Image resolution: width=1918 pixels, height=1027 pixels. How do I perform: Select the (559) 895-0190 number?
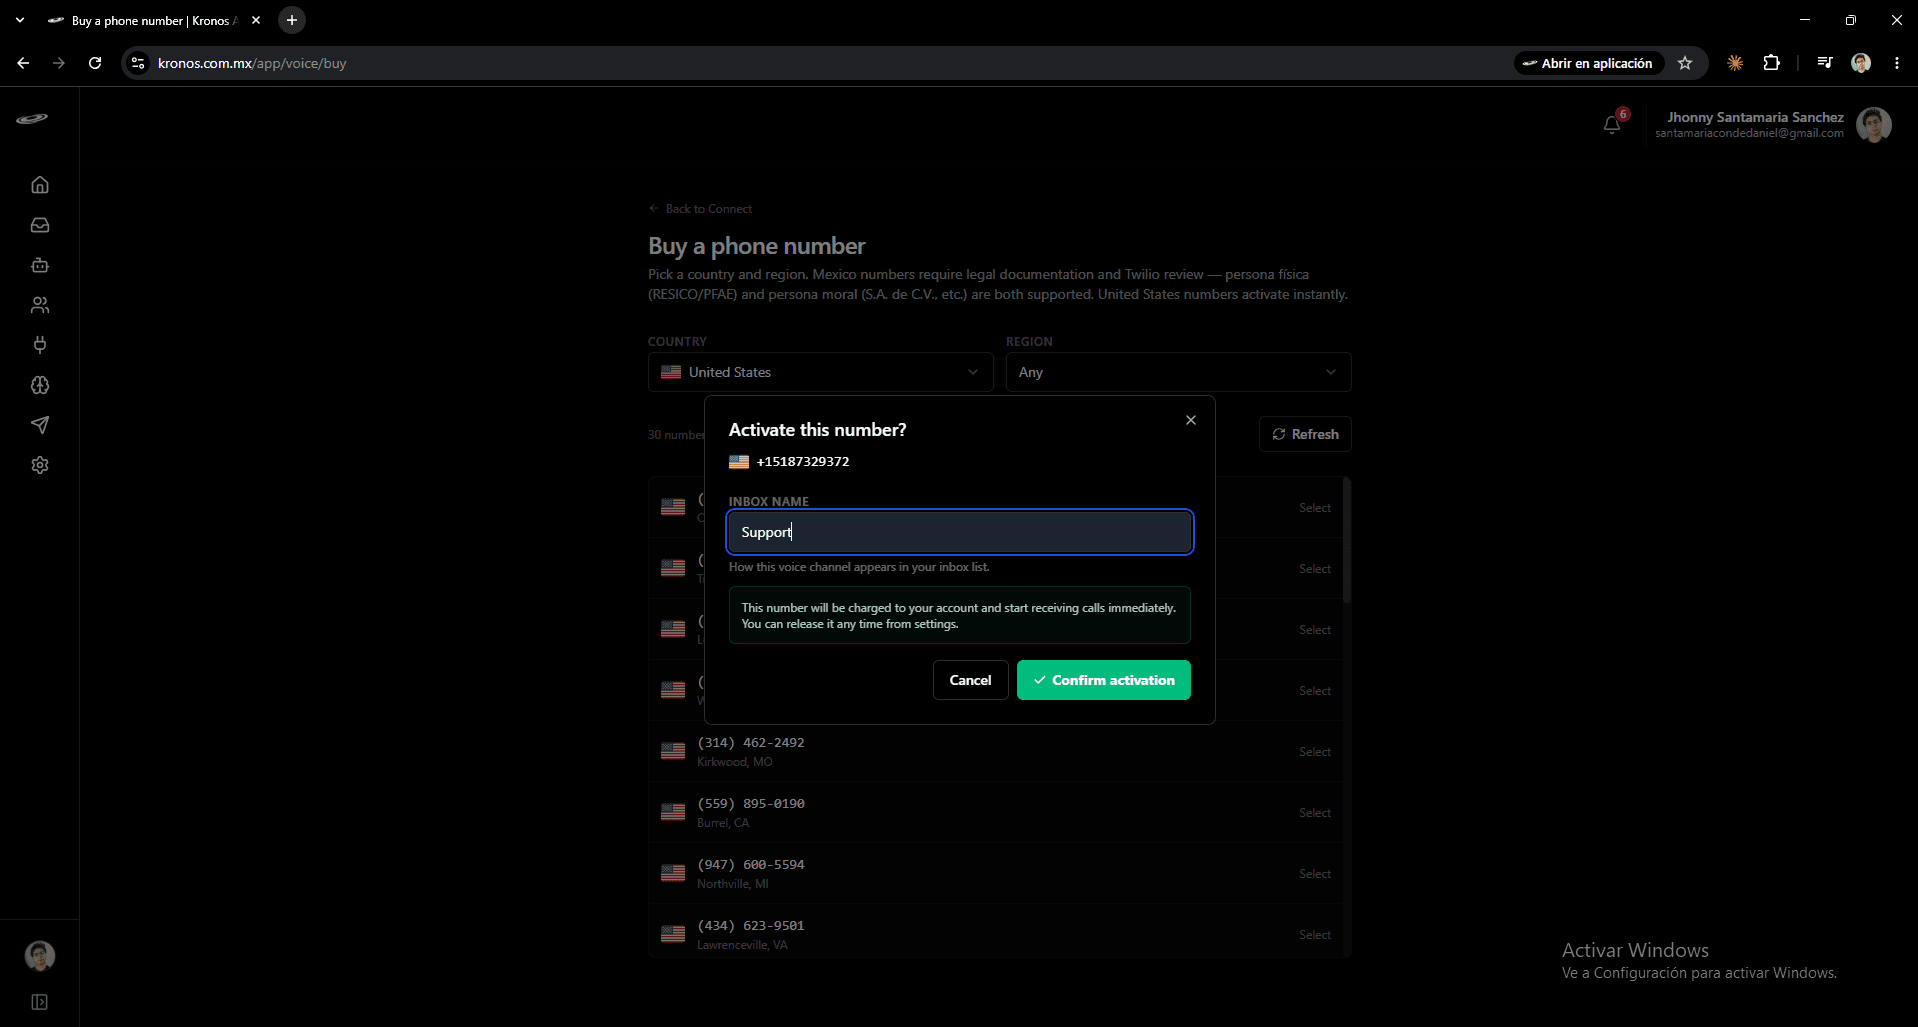click(x=1315, y=813)
